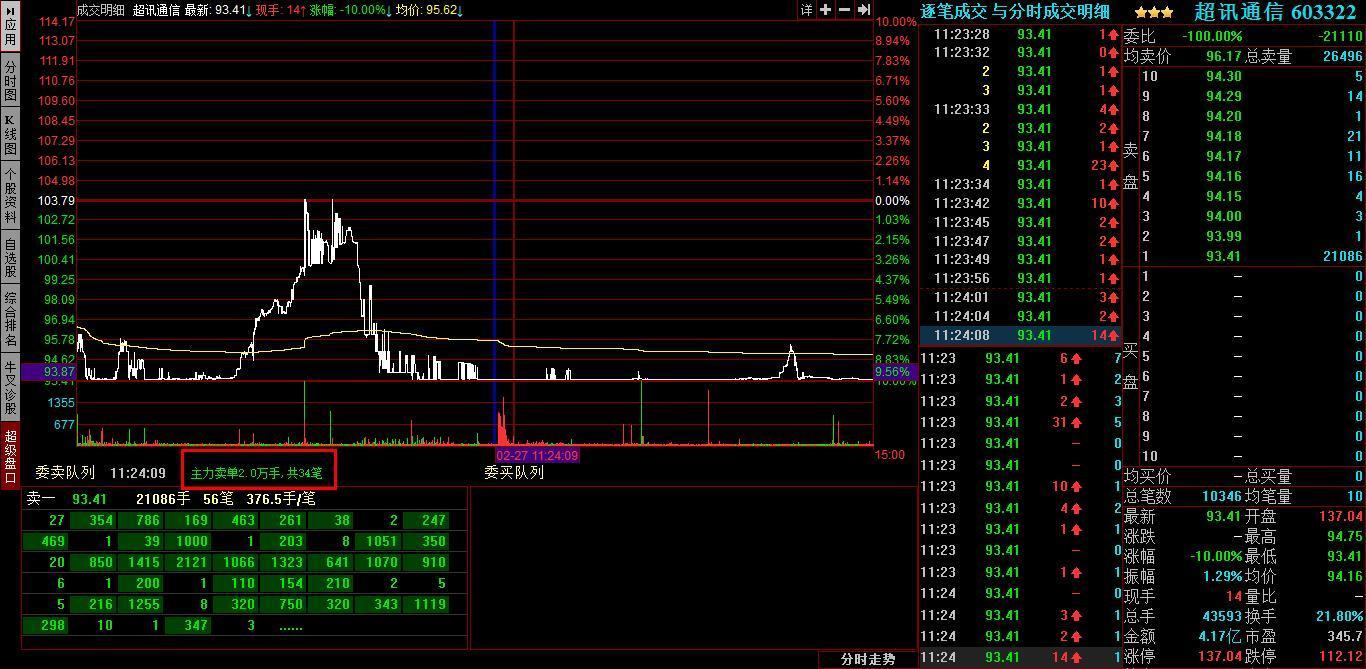The image size is (1366, 669).
Task: Click the 2121 order cell in sell queue
Action: tap(190, 562)
